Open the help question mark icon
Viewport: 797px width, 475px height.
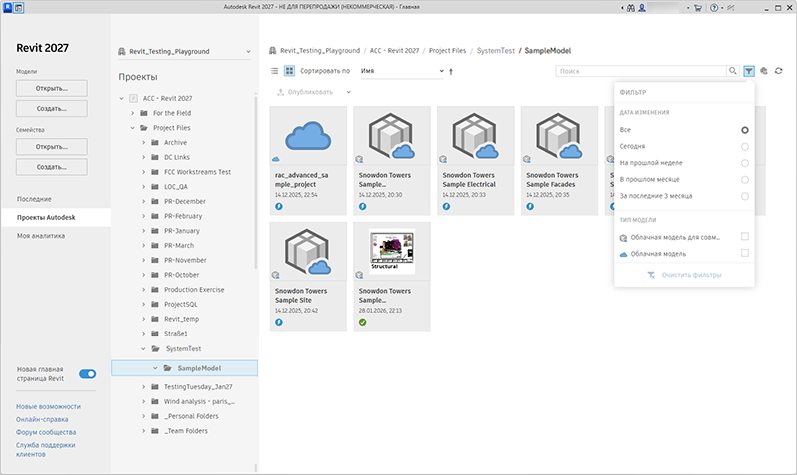click(714, 8)
